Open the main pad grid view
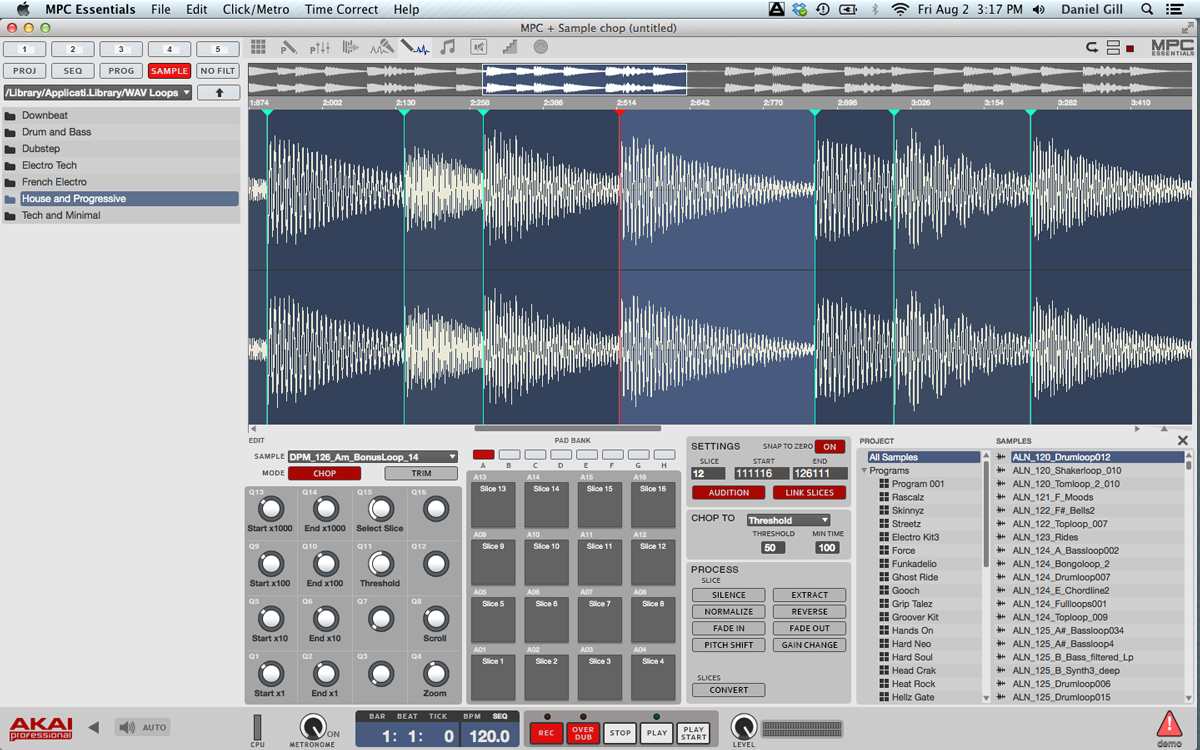The image size is (1200, 750). (x=259, y=47)
